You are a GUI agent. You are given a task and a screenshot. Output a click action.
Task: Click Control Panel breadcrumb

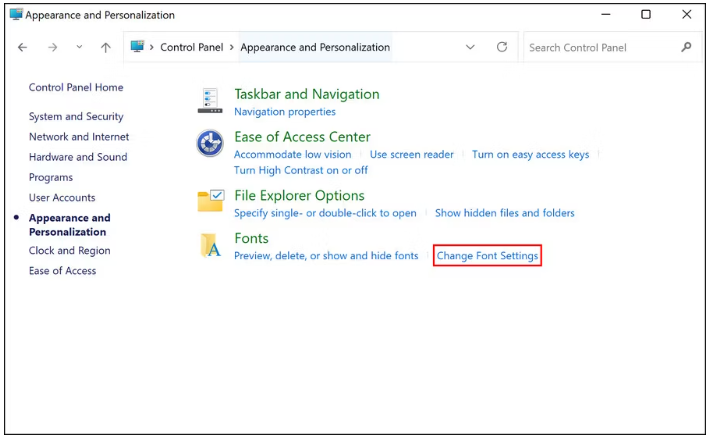point(192,47)
